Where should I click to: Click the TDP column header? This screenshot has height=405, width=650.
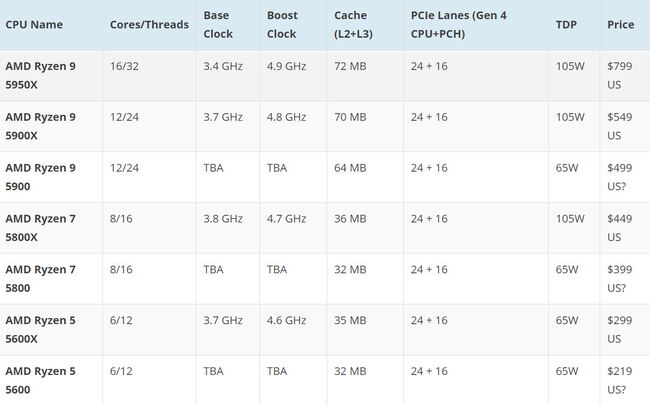click(566, 24)
